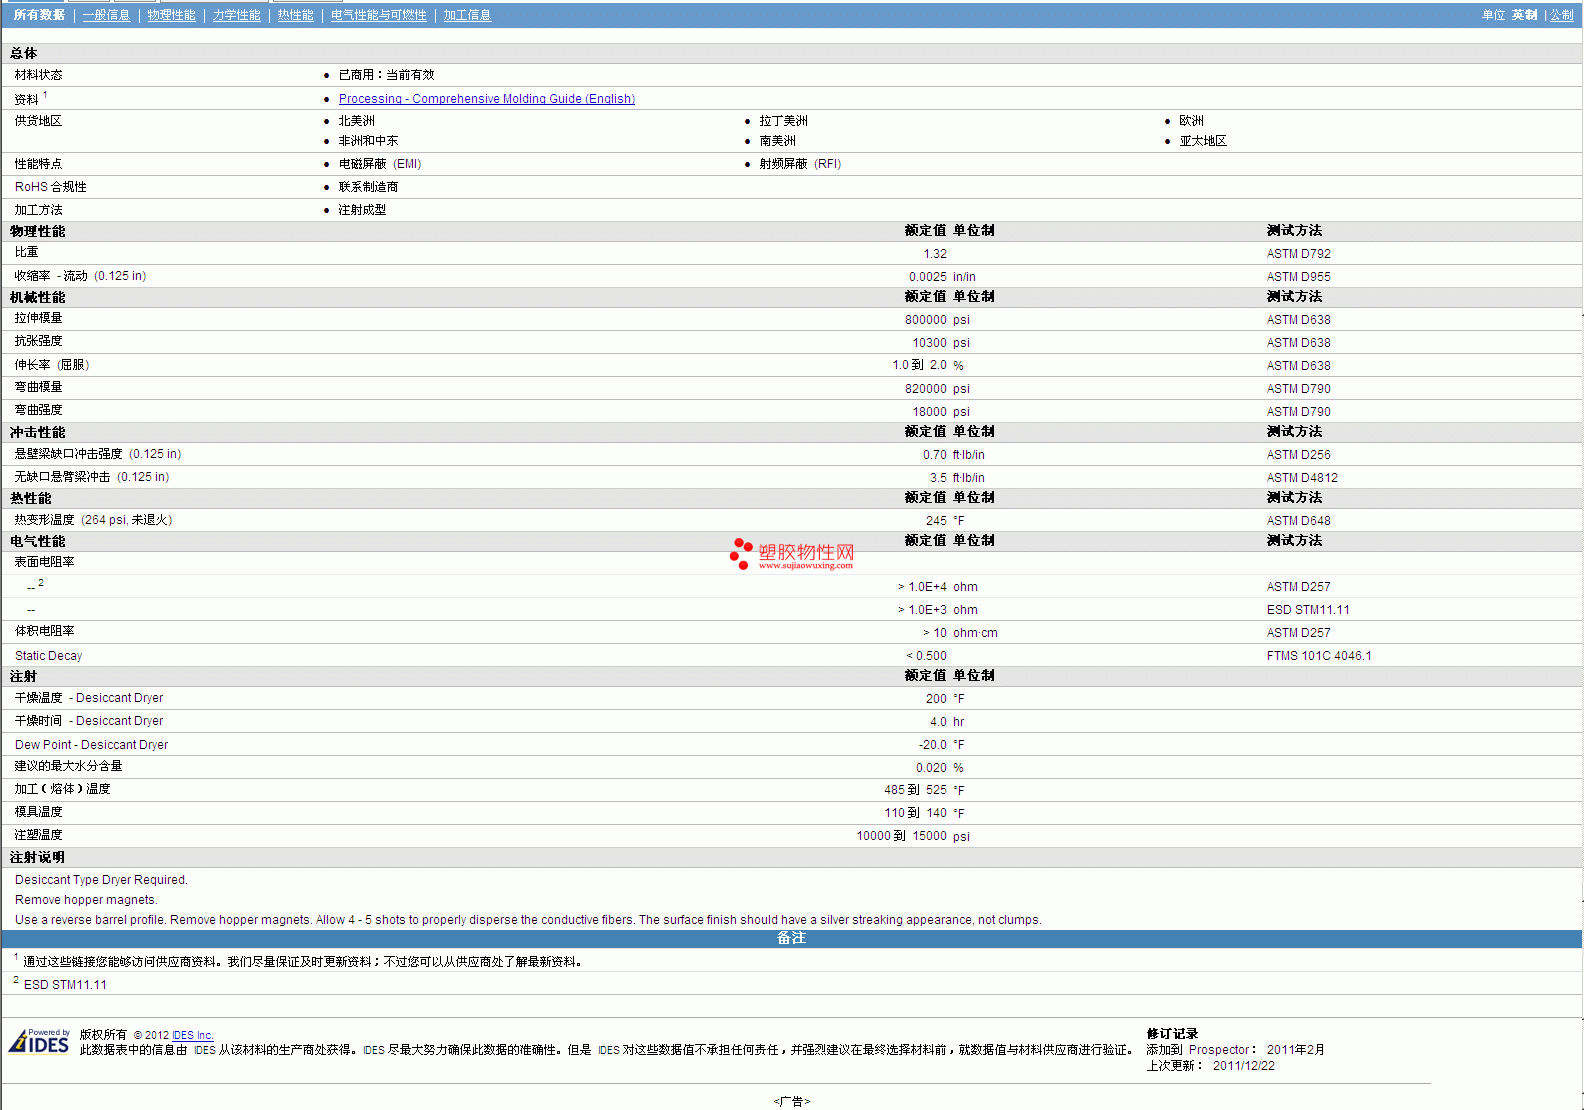Select 英制 unit system
This screenshot has width=1584, height=1110.
pyautogui.click(x=1524, y=15)
